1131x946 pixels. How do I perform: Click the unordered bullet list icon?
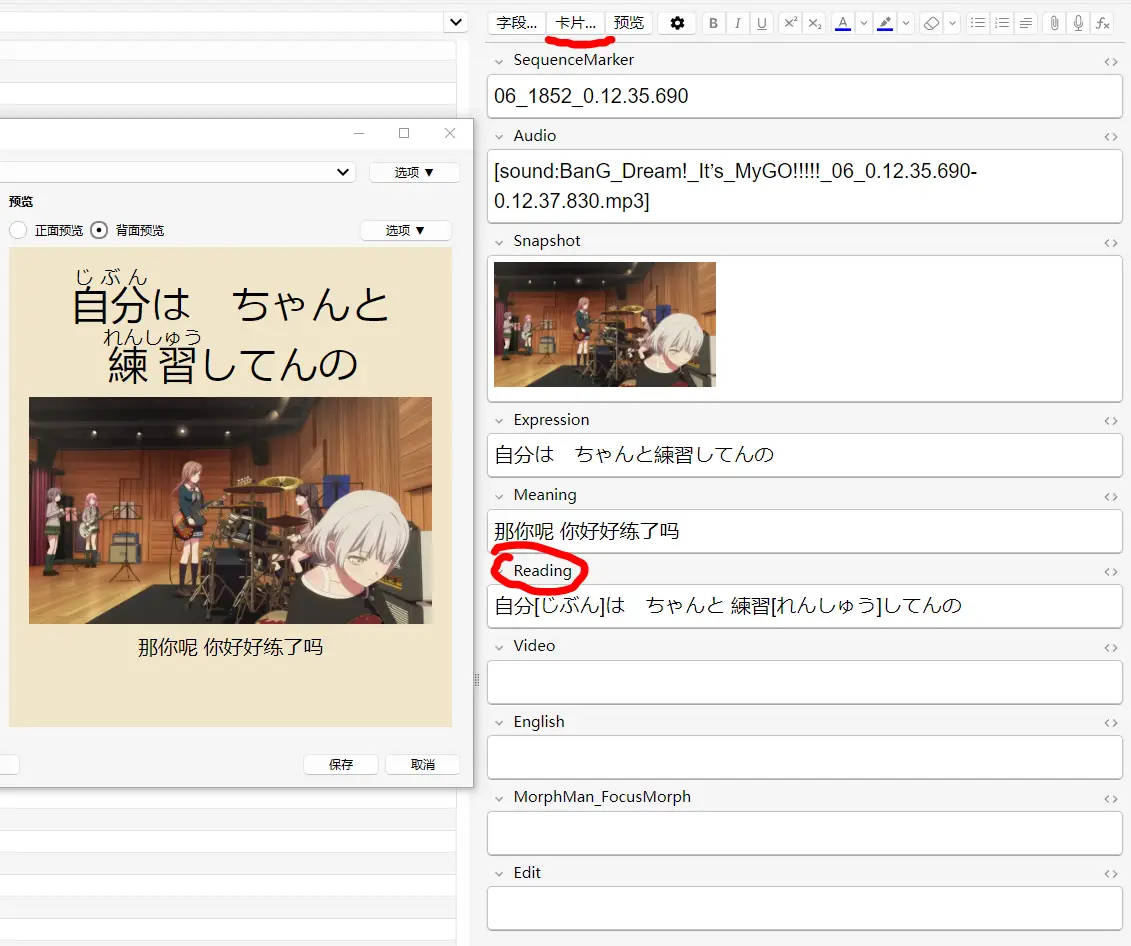pos(979,23)
